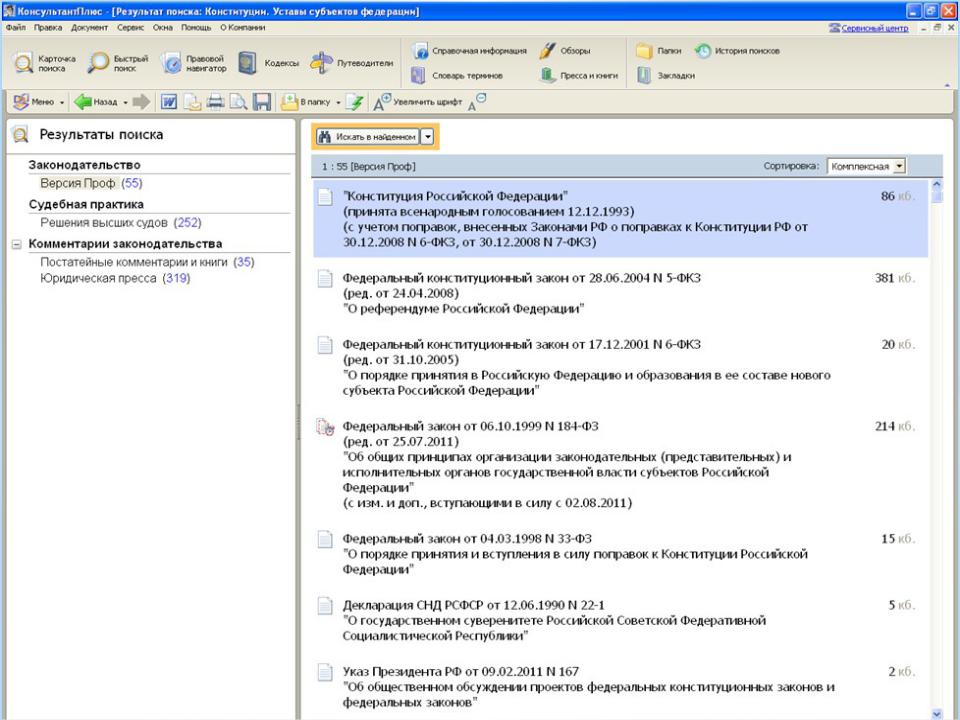The image size is (960, 720).
Task: Select Постатейные комментарии и книги (35)
Action: [148, 262]
